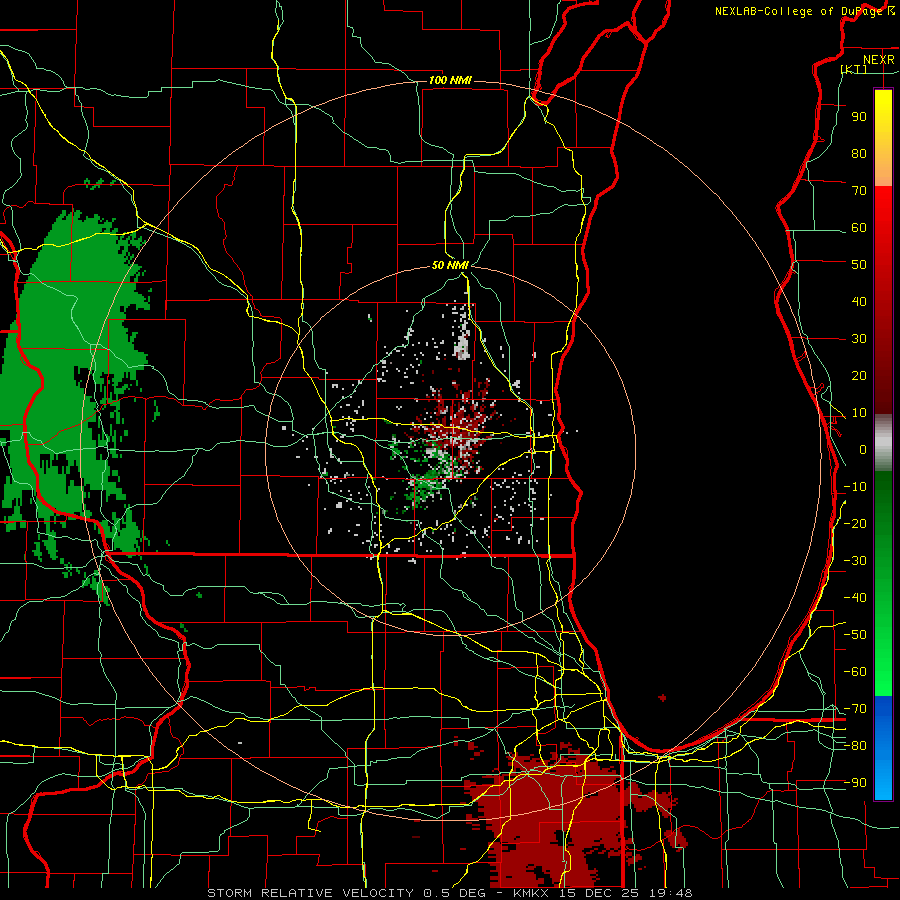The height and width of the screenshot is (900, 900).
Task: Click the 70 value on velocity scale
Action: click(x=859, y=191)
